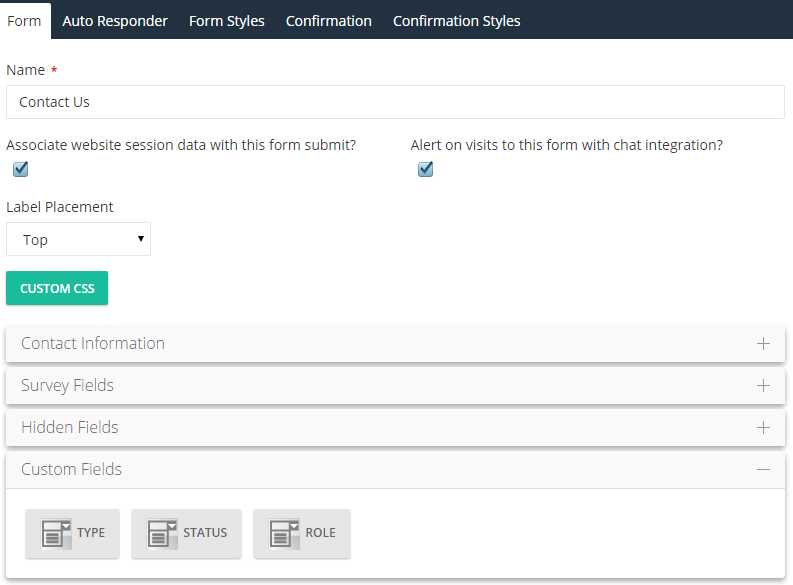
Task: Open the Confirmation Styles tab
Action: [x=457, y=21]
